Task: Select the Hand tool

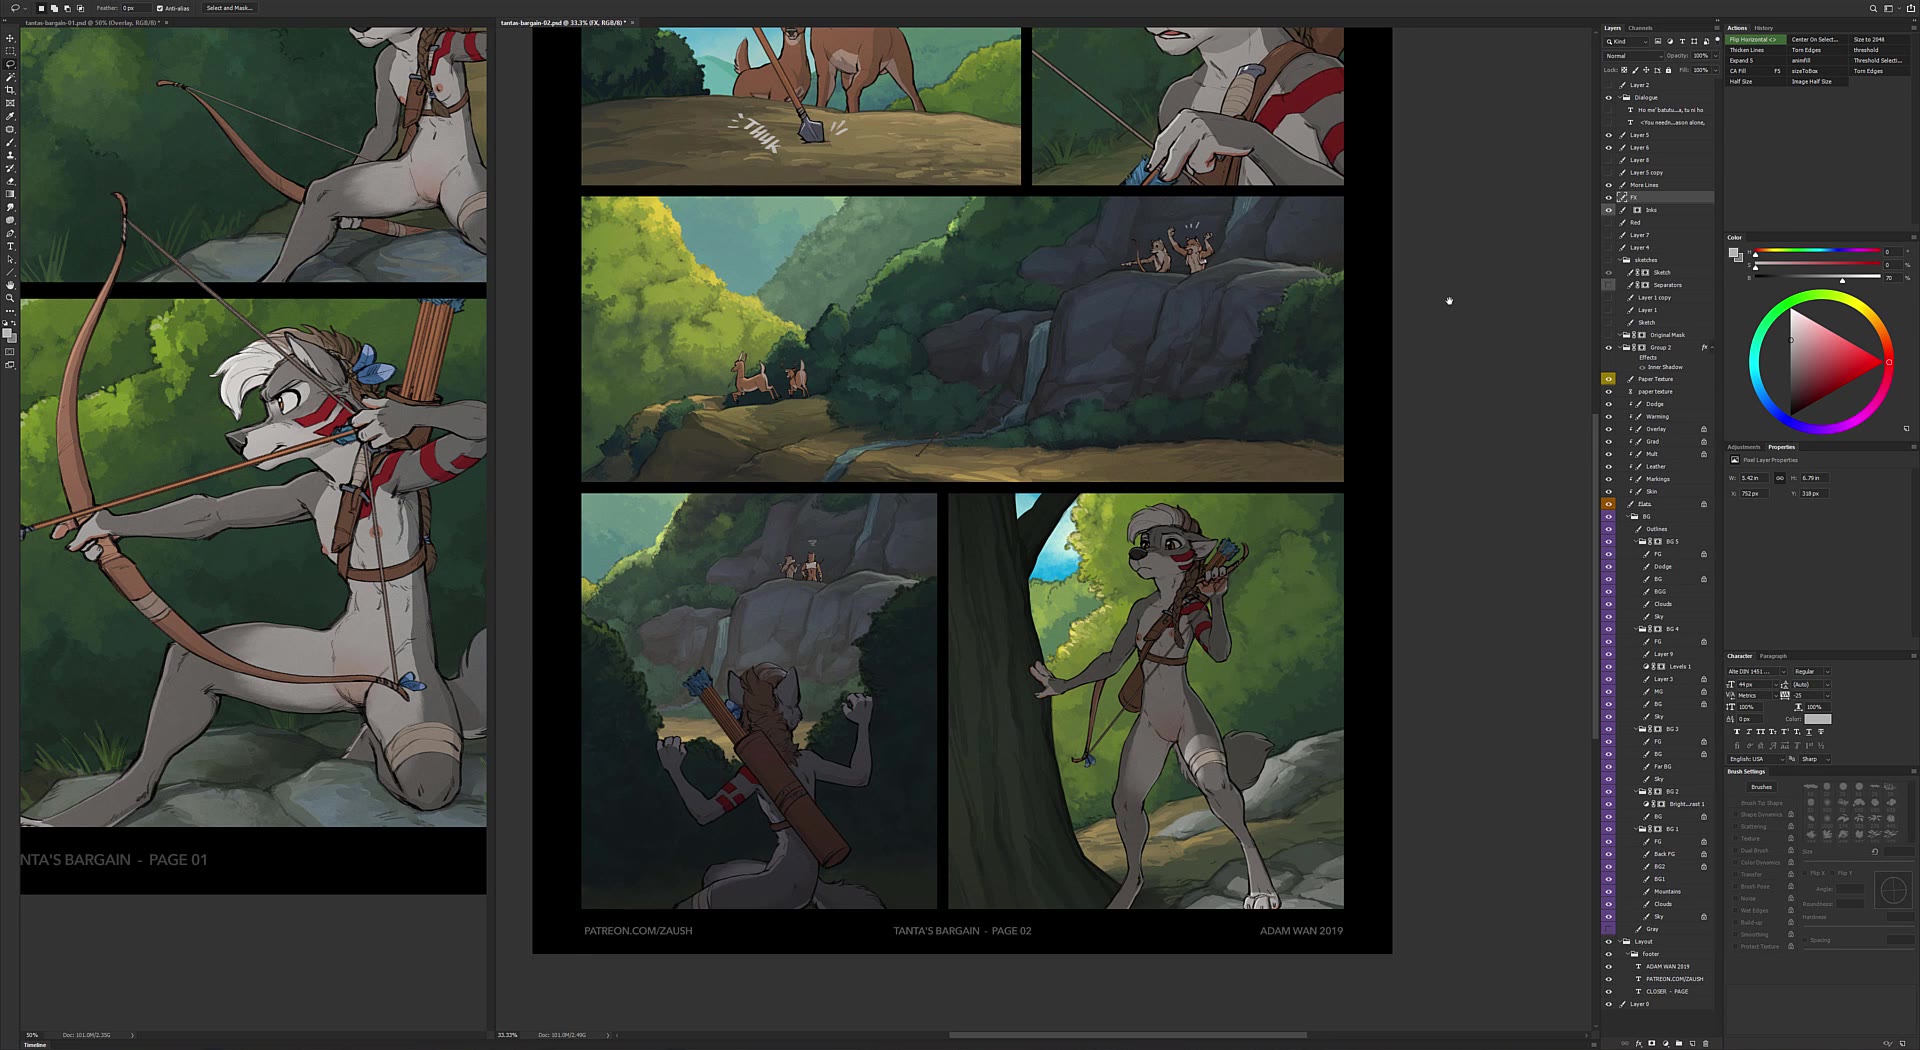Action: [10, 285]
